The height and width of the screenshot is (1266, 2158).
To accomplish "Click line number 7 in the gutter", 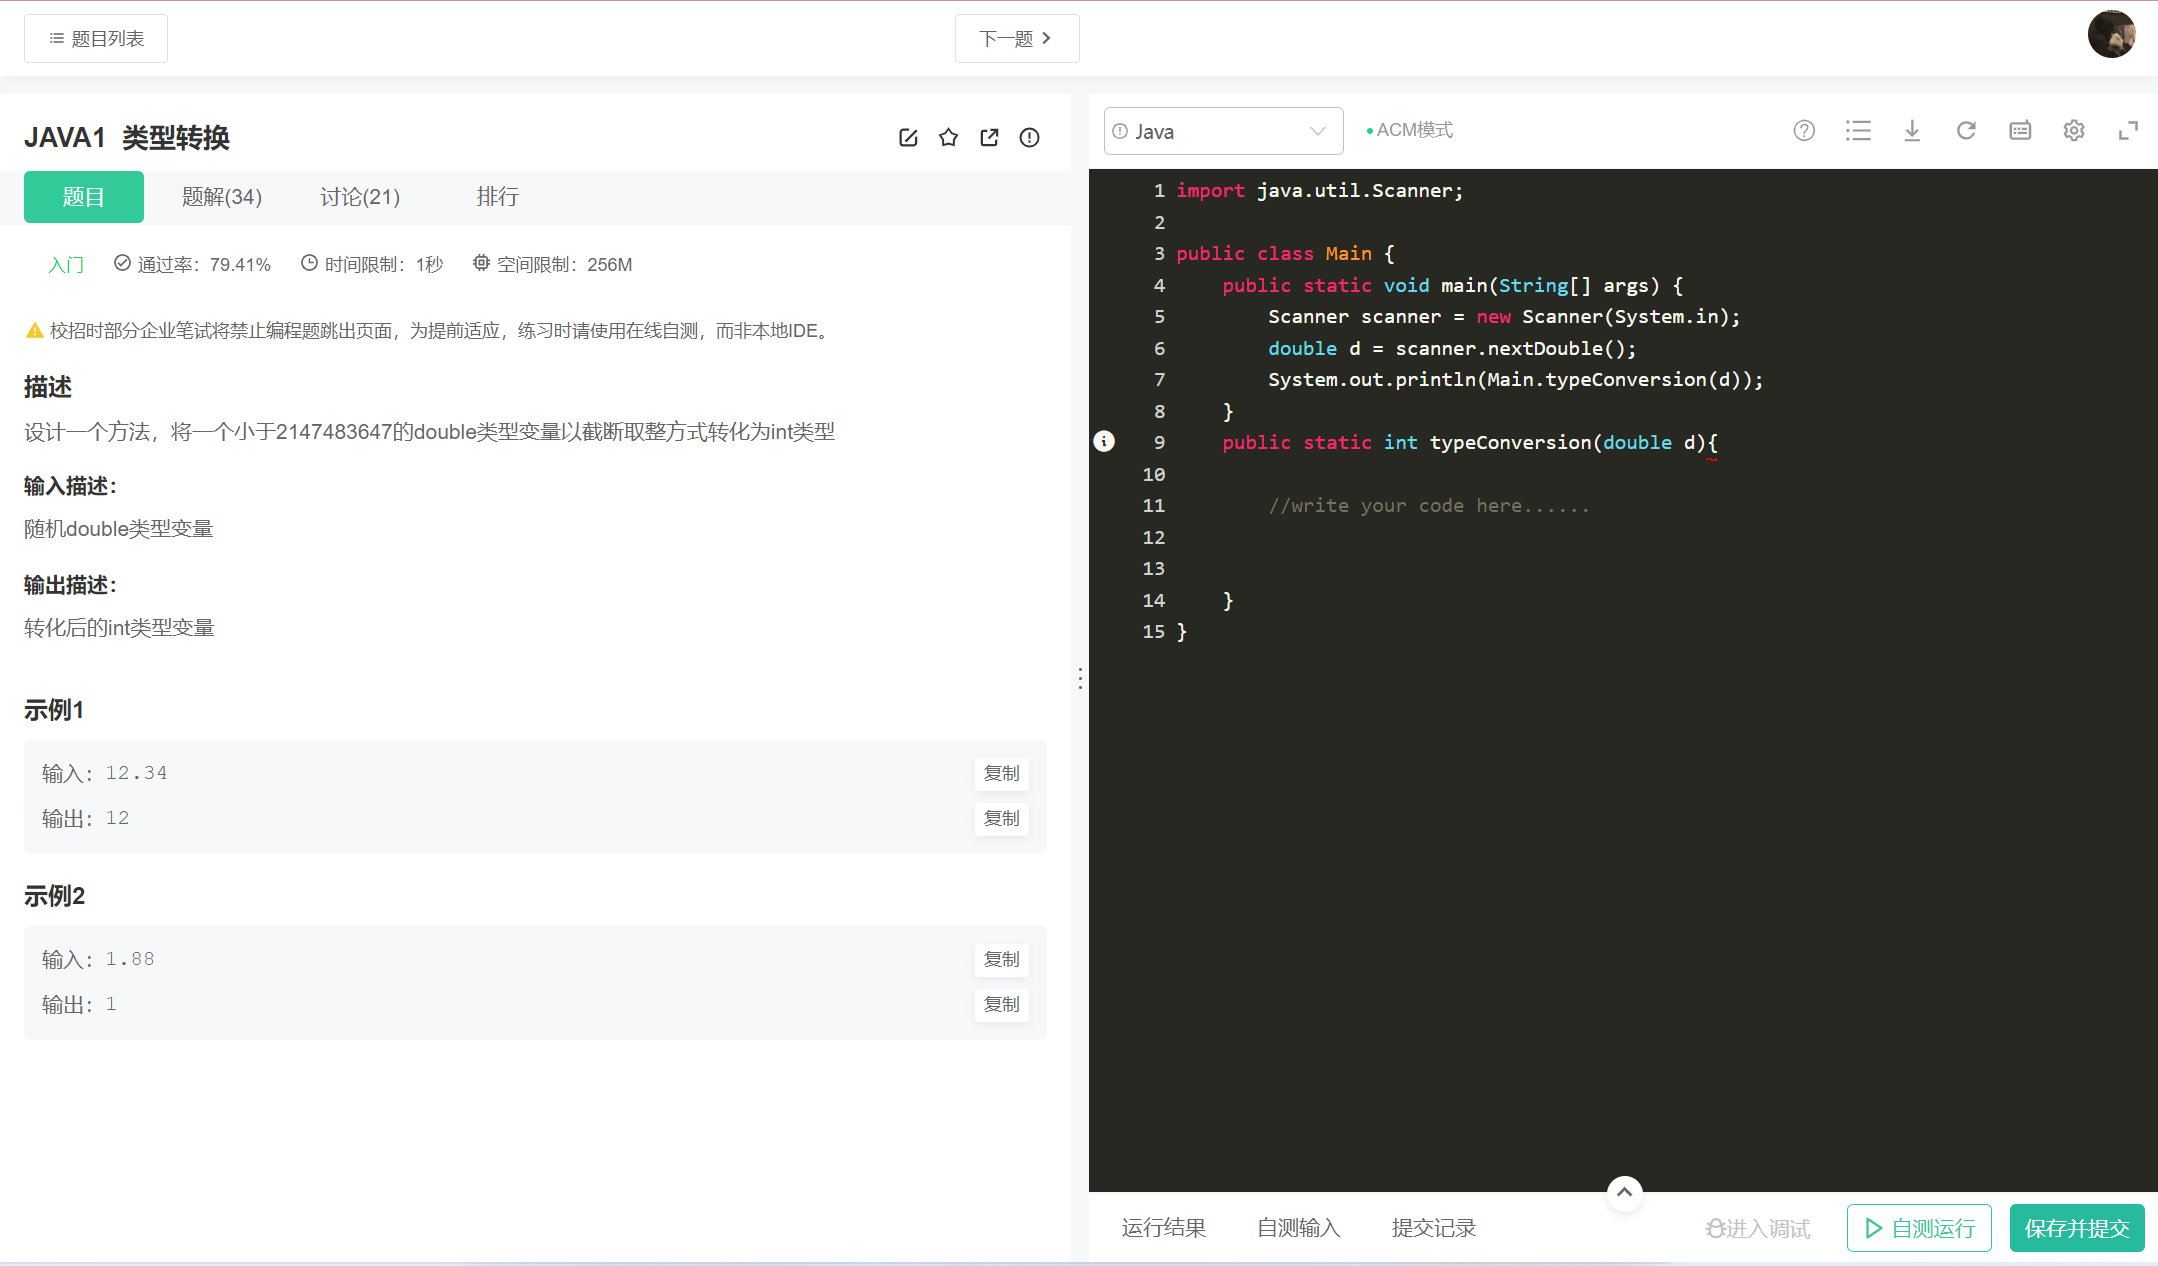I will point(1159,380).
